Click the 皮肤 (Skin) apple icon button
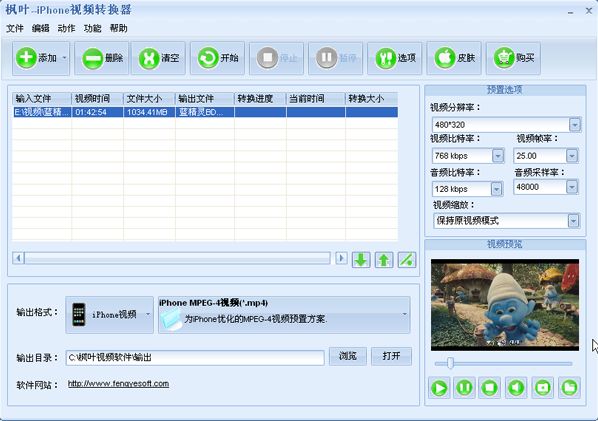The image size is (598, 421). click(x=454, y=58)
